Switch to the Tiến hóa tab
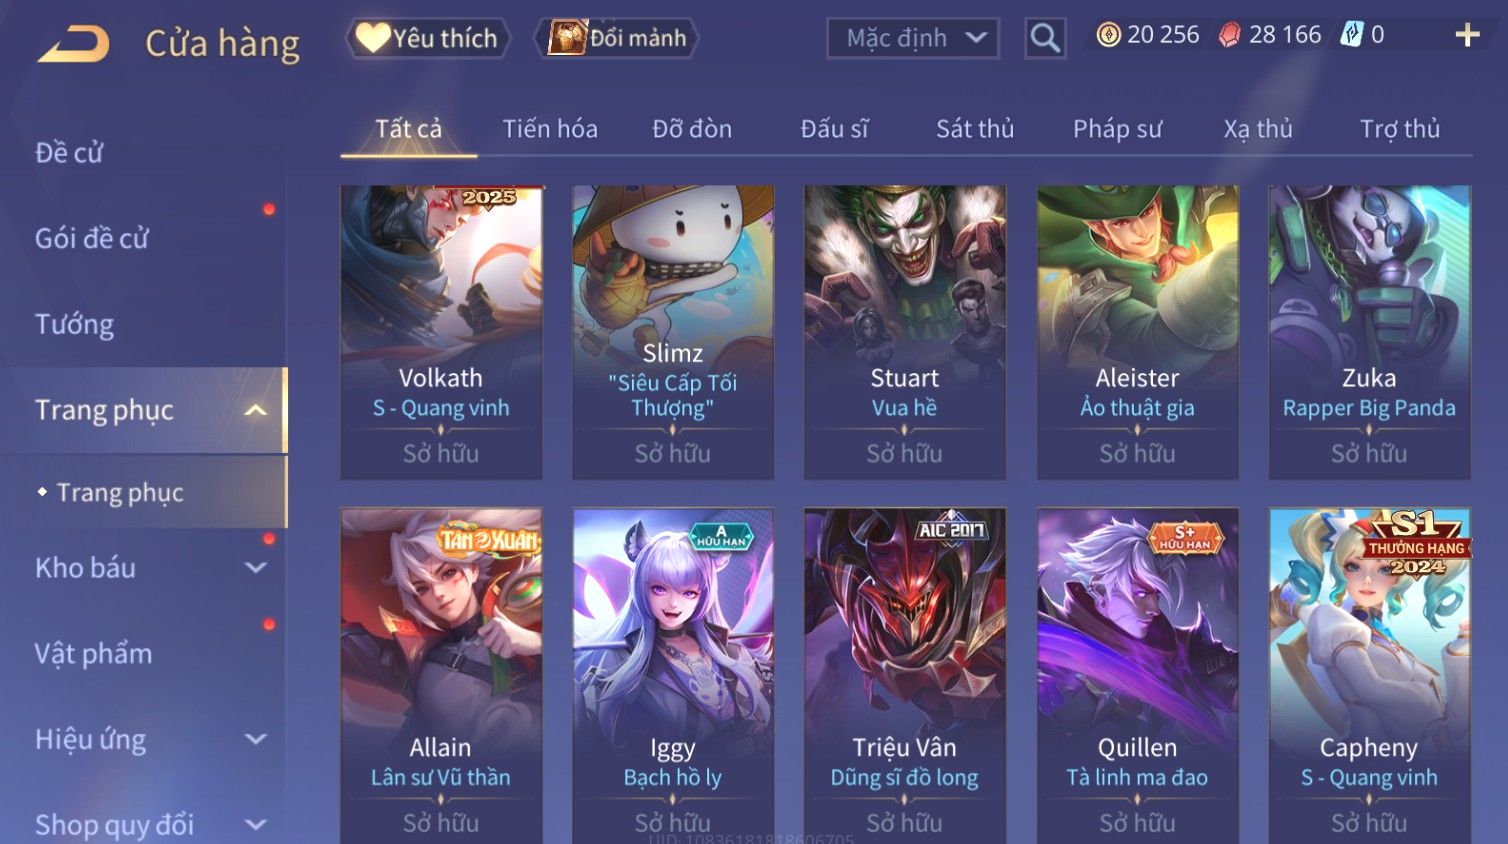The height and width of the screenshot is (844, 1508). [x=550, y=129]
